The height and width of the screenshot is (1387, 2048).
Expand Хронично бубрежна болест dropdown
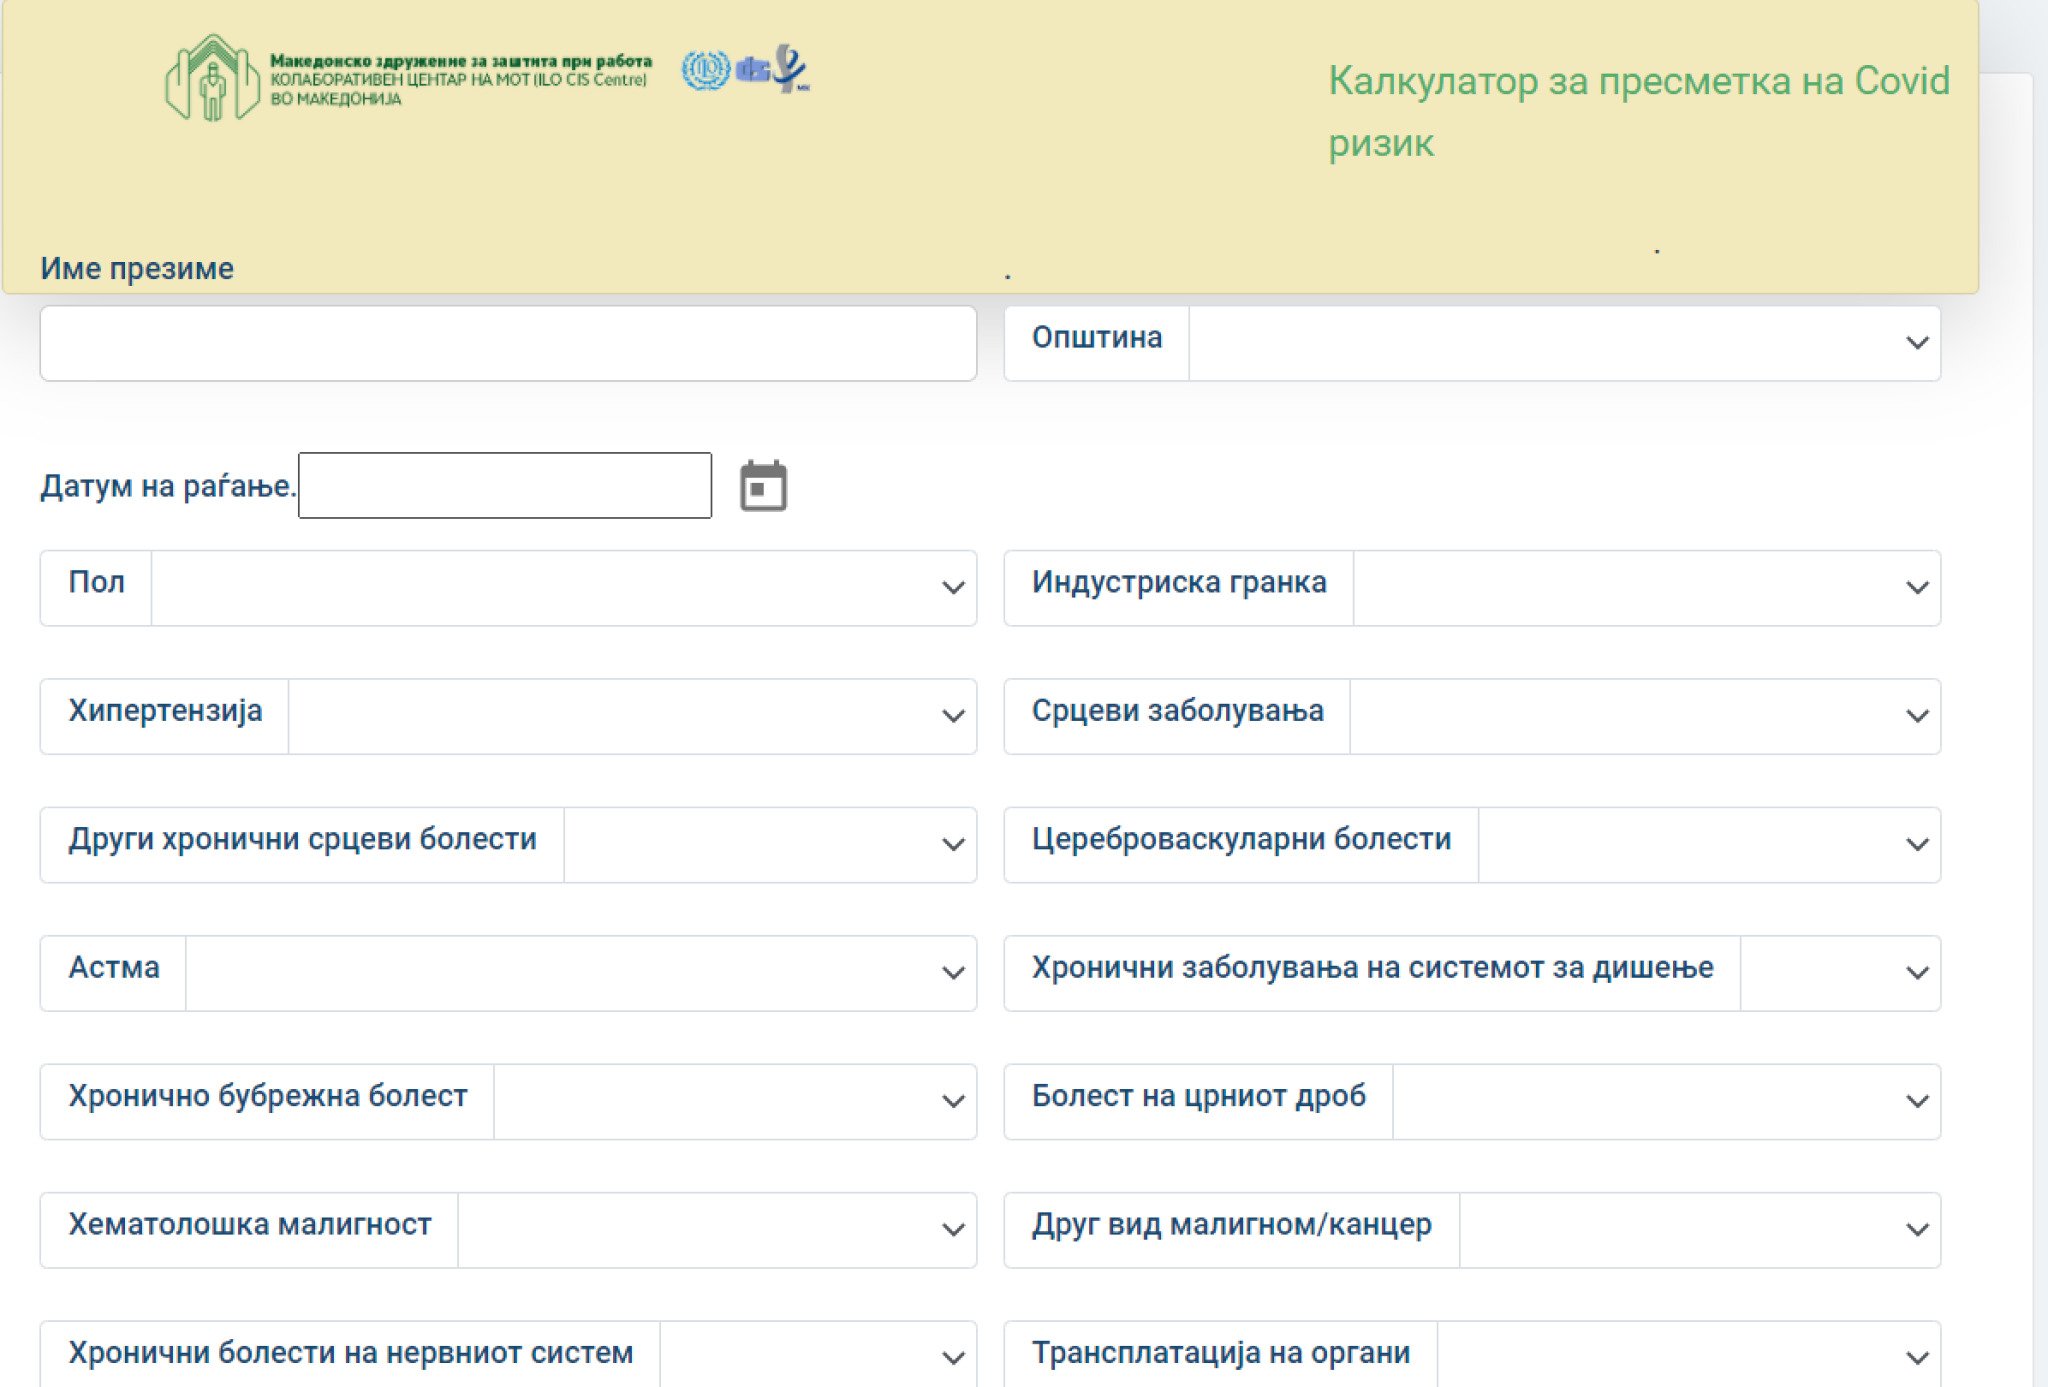point(734,1101)
